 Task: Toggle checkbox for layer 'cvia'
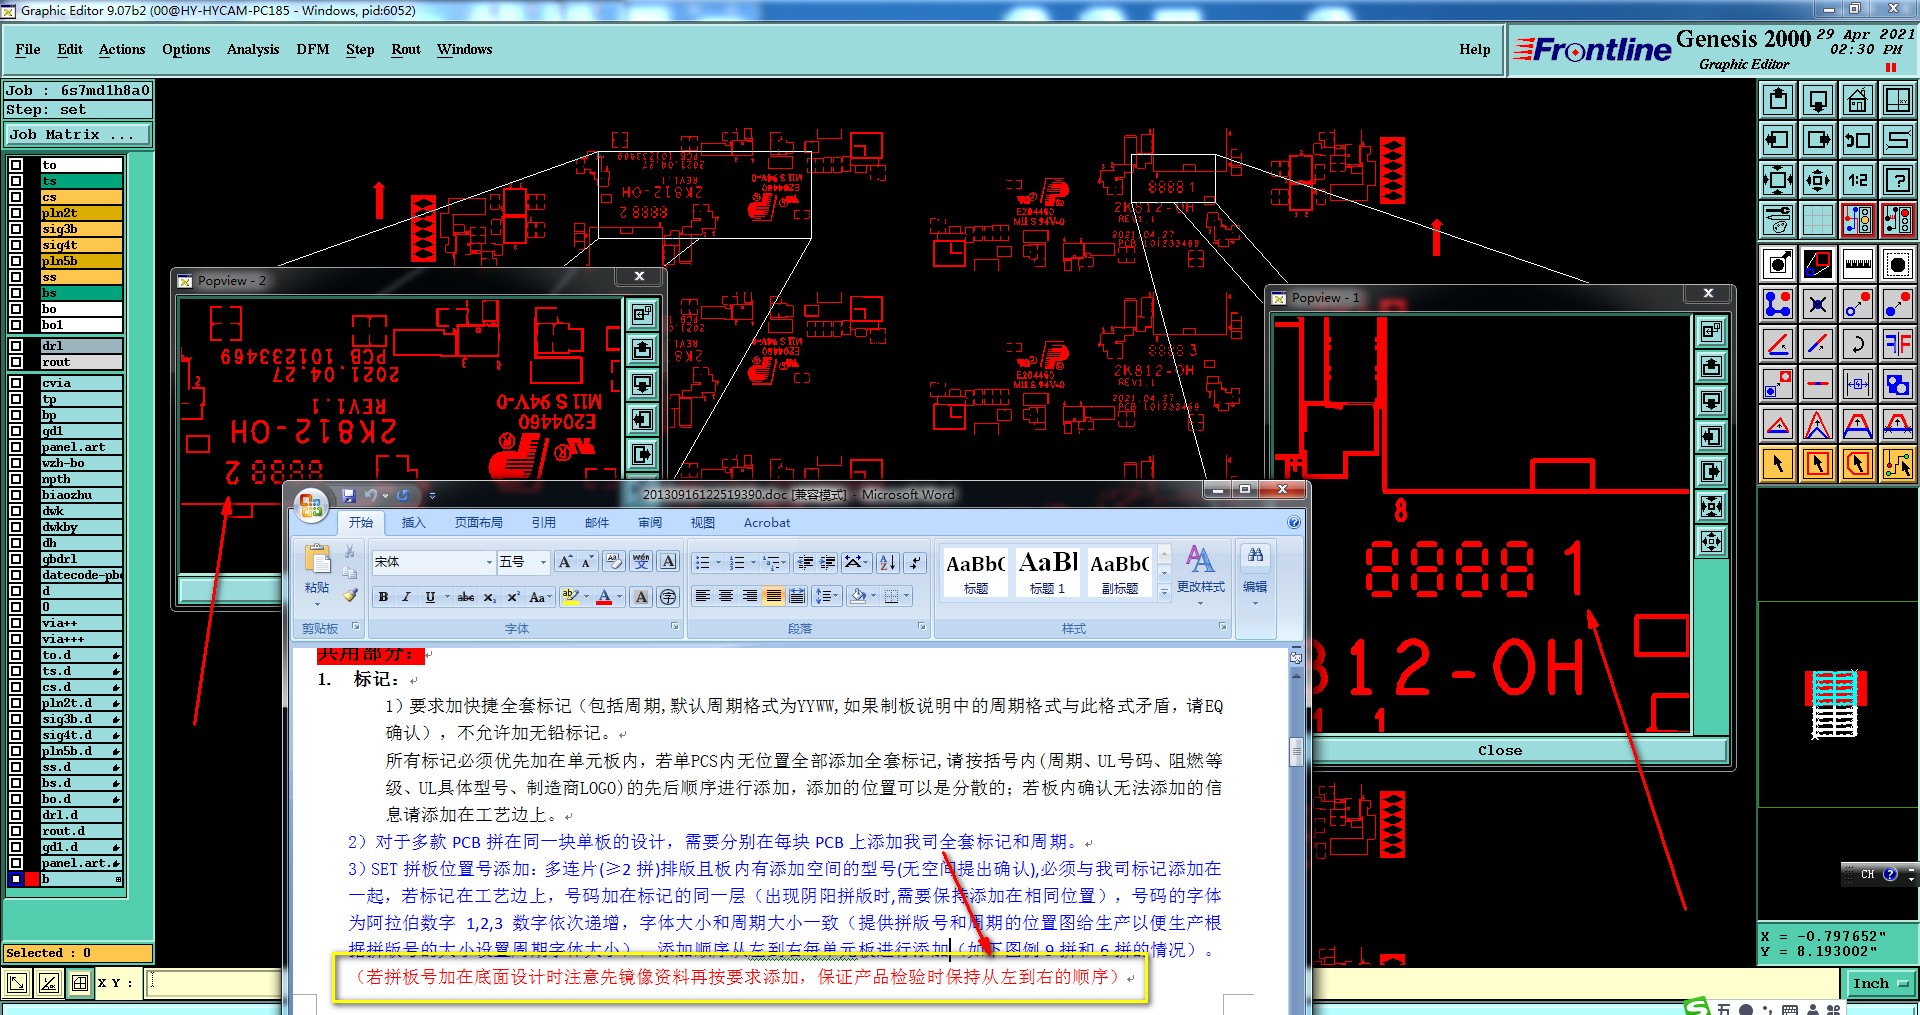pos(16,383)
